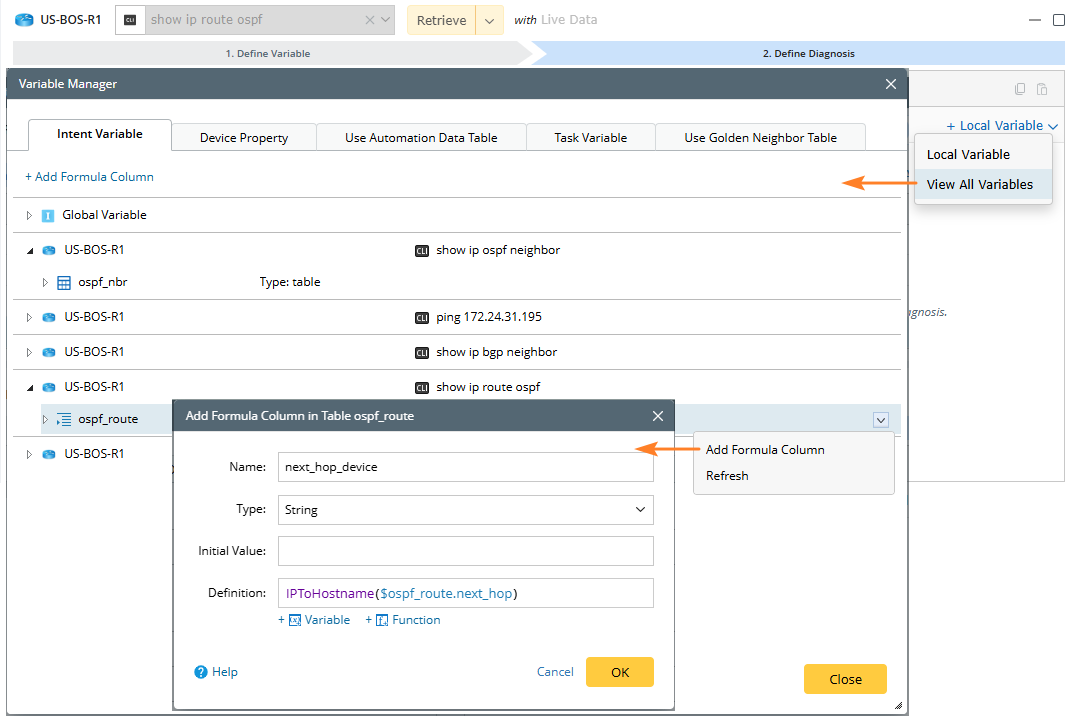Screen dimensions: 1065x717
Task: Expand the Local Variable dropdown
Action: click(x=1002, y=126)
